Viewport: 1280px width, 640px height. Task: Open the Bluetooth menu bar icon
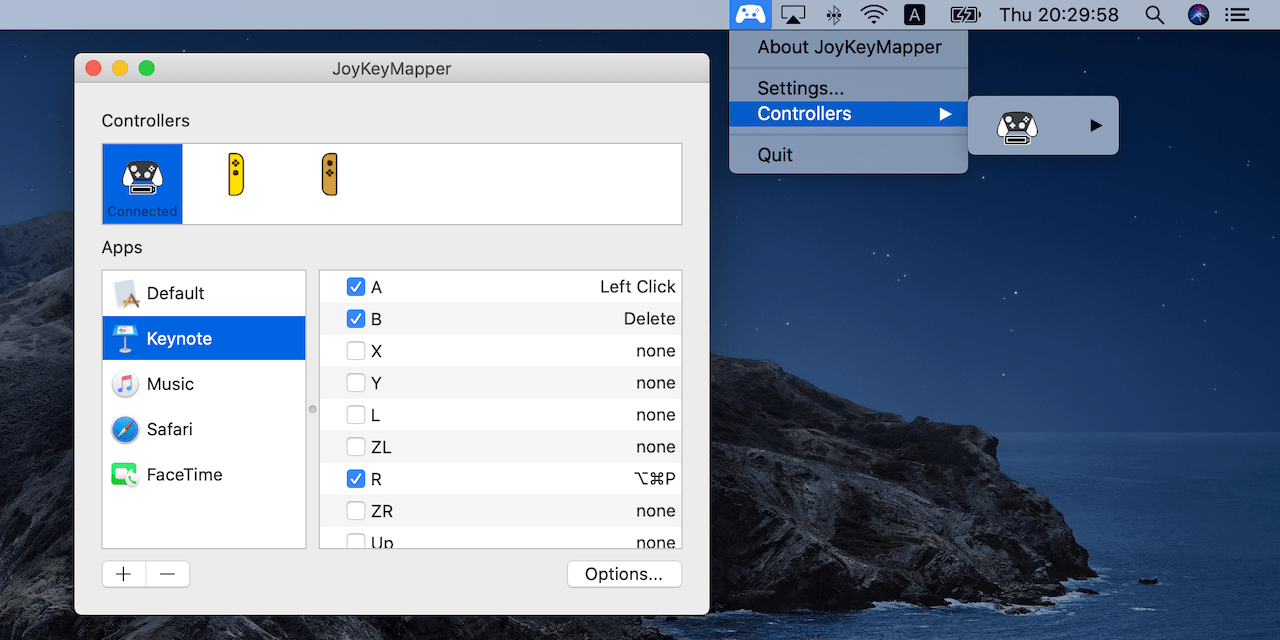(x=833, y=14)
